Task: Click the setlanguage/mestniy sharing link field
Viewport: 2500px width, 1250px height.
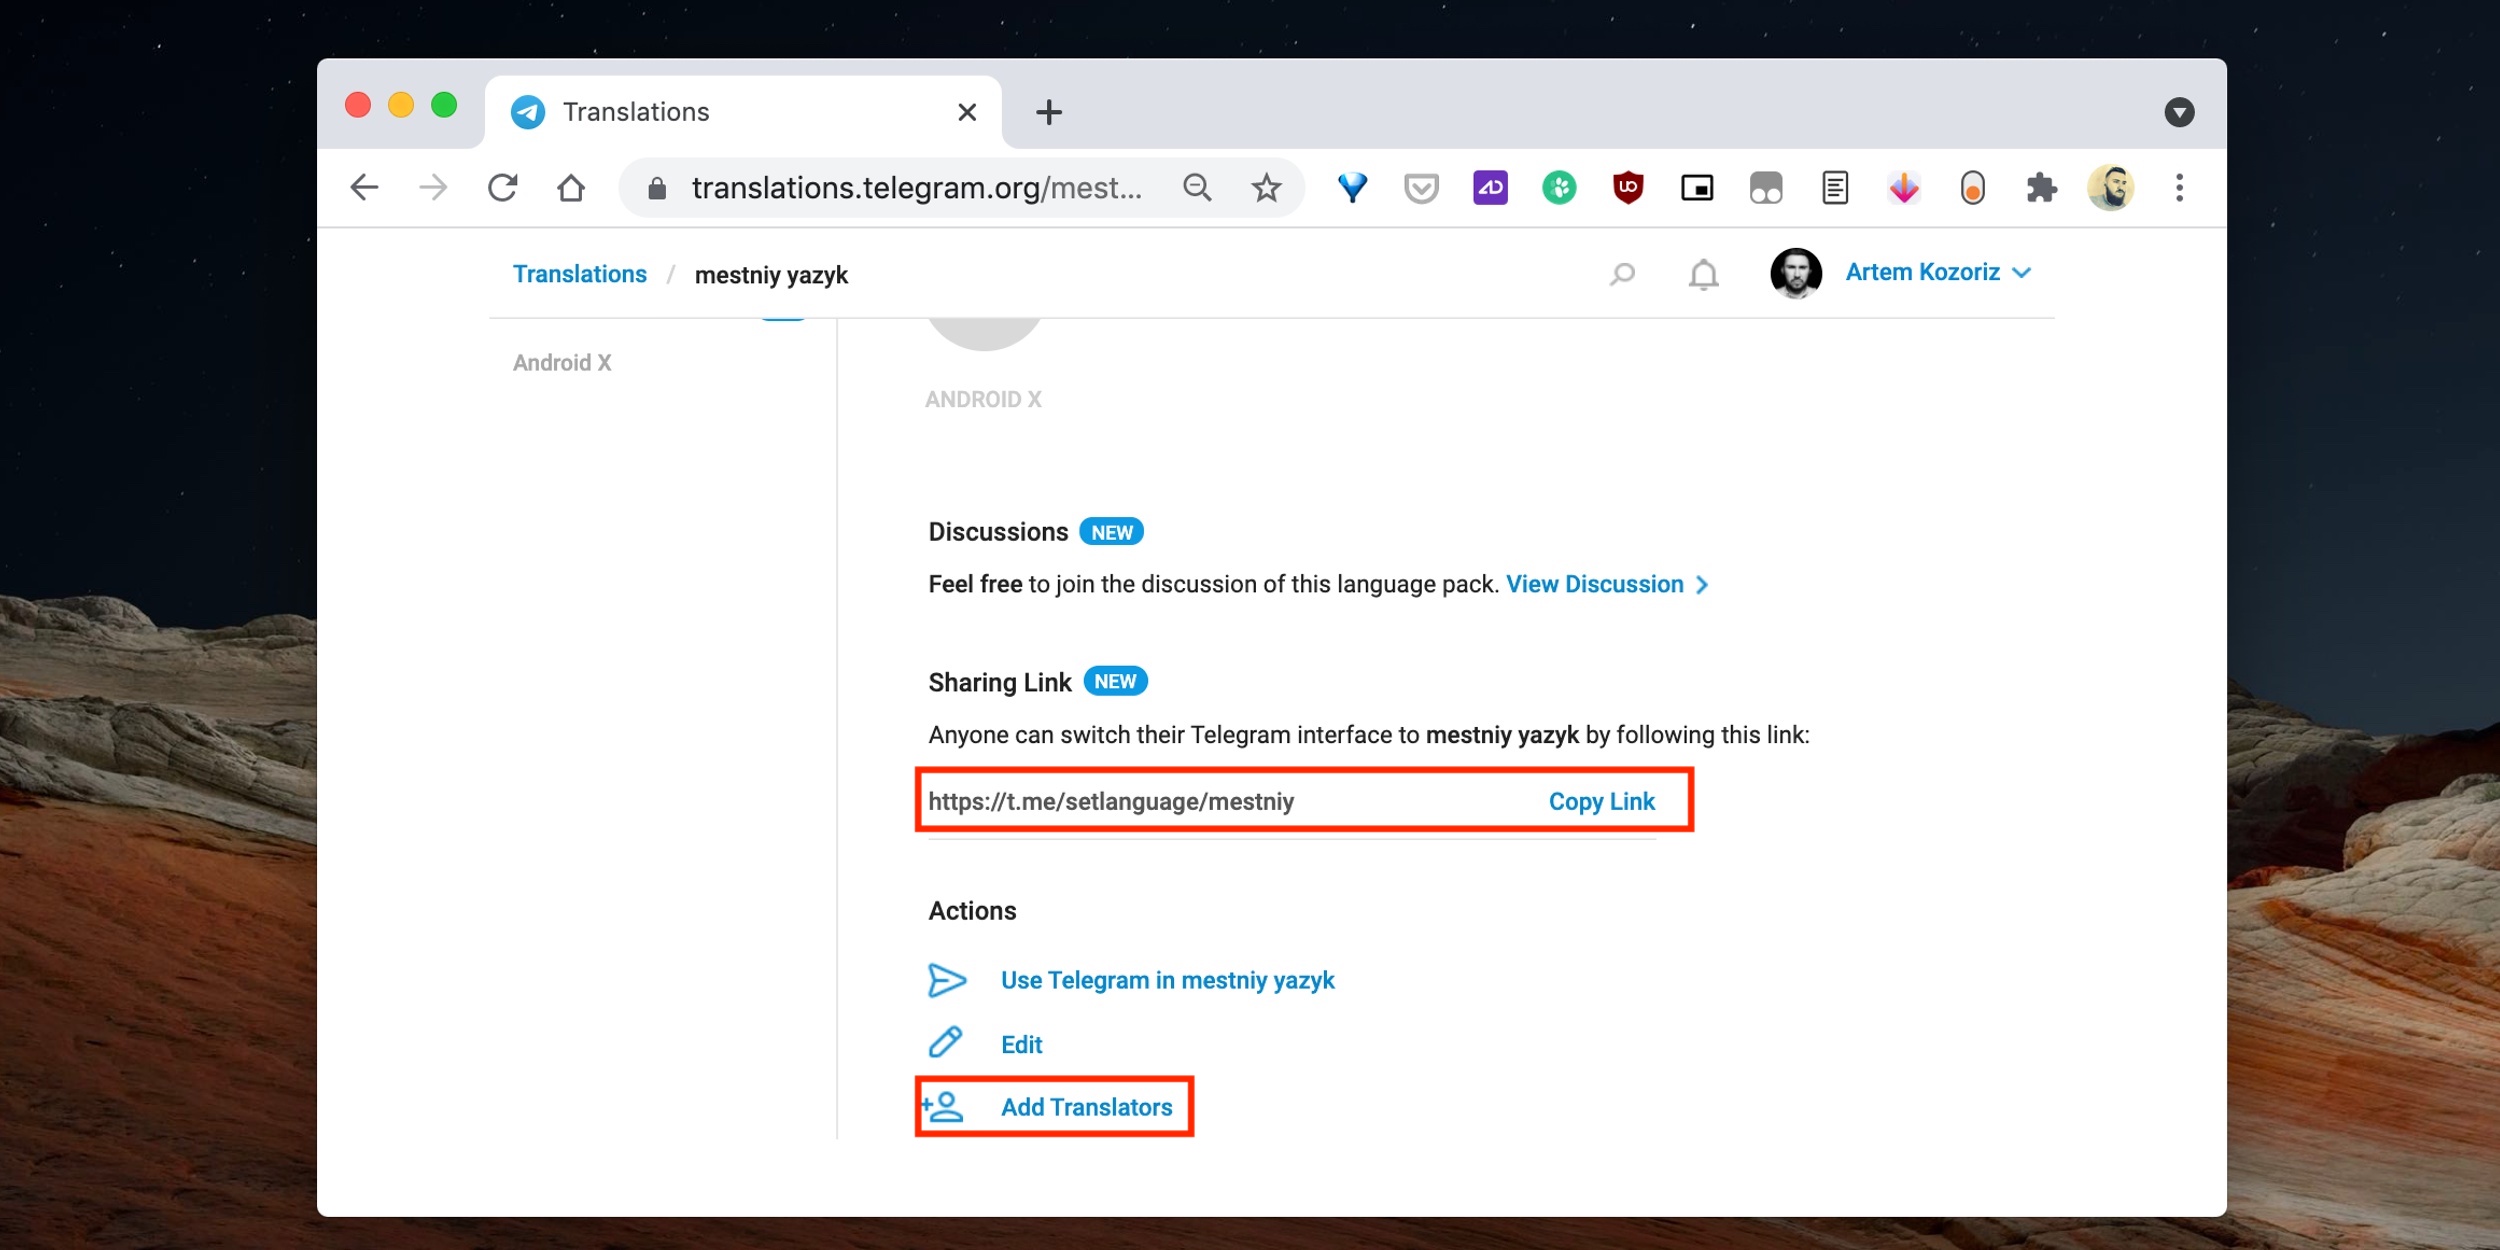Action: (x=1111, y=801)
